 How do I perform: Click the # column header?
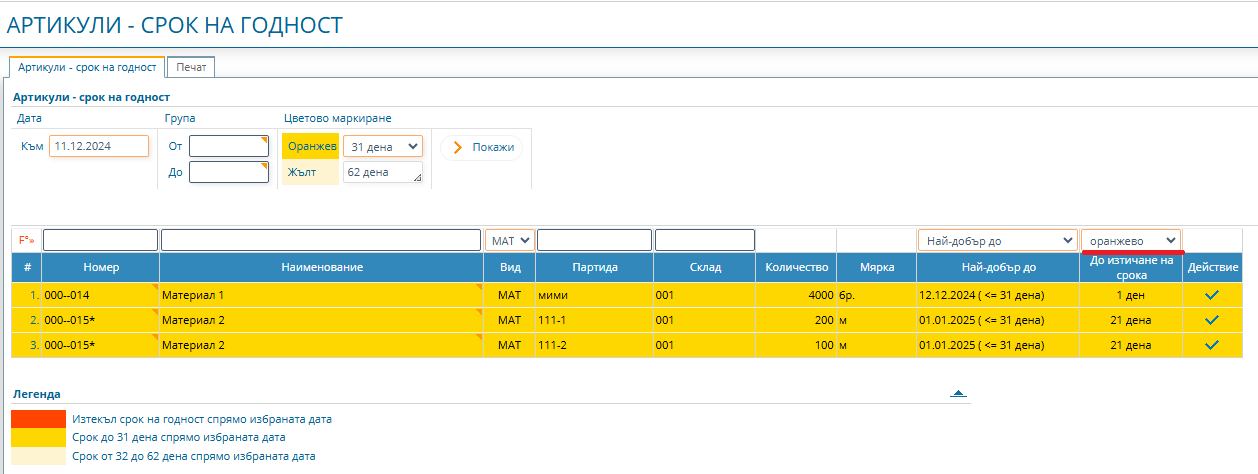(27, 268)
